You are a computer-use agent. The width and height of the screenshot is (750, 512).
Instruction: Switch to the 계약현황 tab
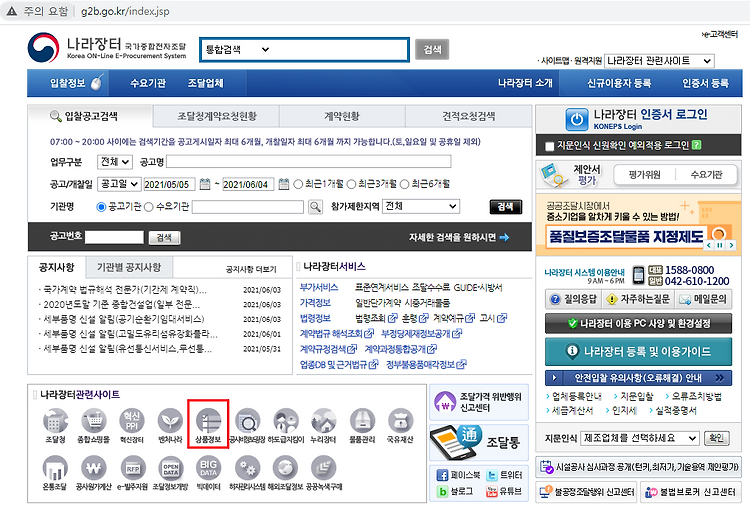pos(342,116)
